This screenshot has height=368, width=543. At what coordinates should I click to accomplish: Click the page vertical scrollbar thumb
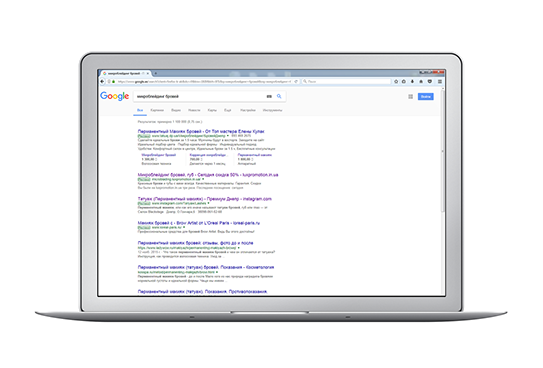click(x=443, y=151)
